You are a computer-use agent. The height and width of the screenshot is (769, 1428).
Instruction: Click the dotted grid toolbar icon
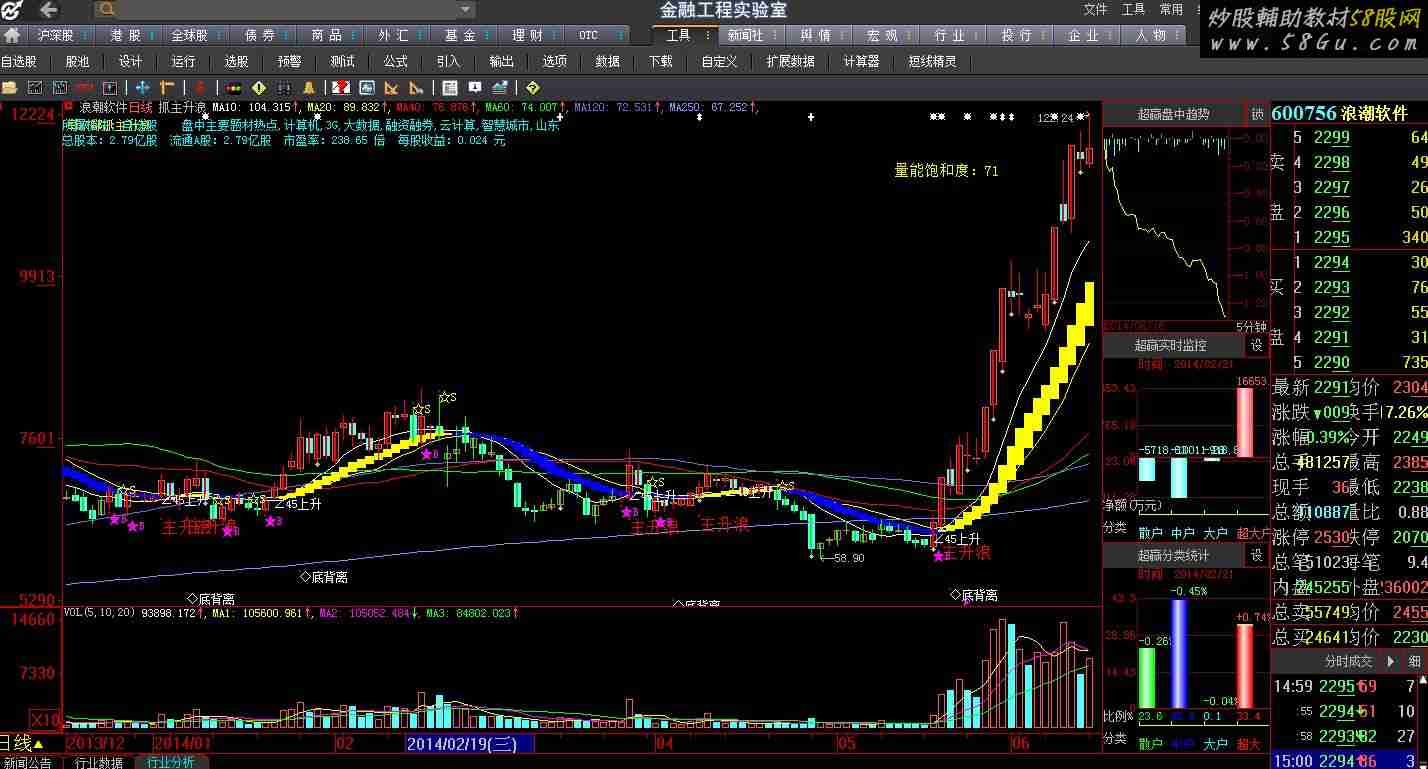(x=284, y=88)
